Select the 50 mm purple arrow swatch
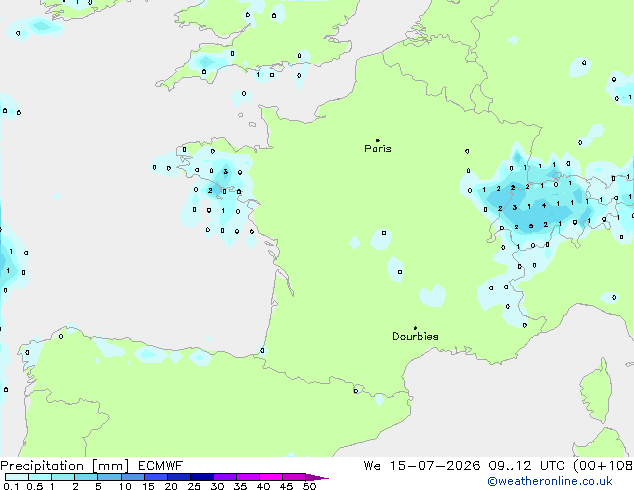Screen dimensions: 634x490 pos(317,477)
